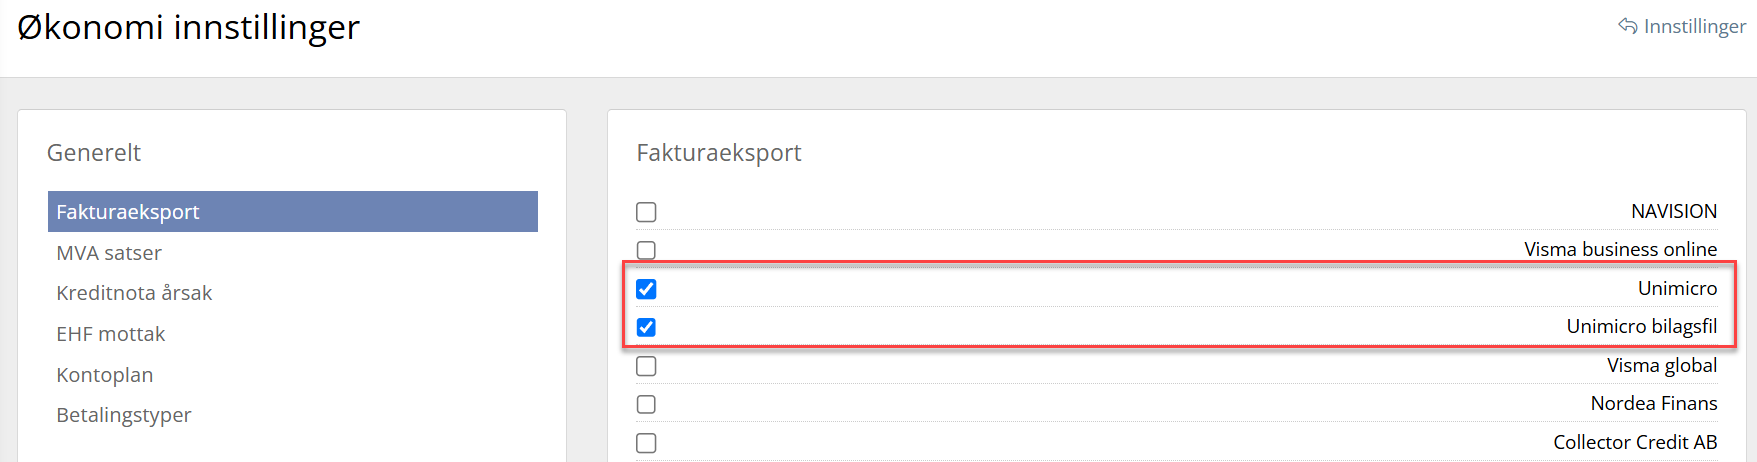Open the MVA satser section

(x=109, y=253)
